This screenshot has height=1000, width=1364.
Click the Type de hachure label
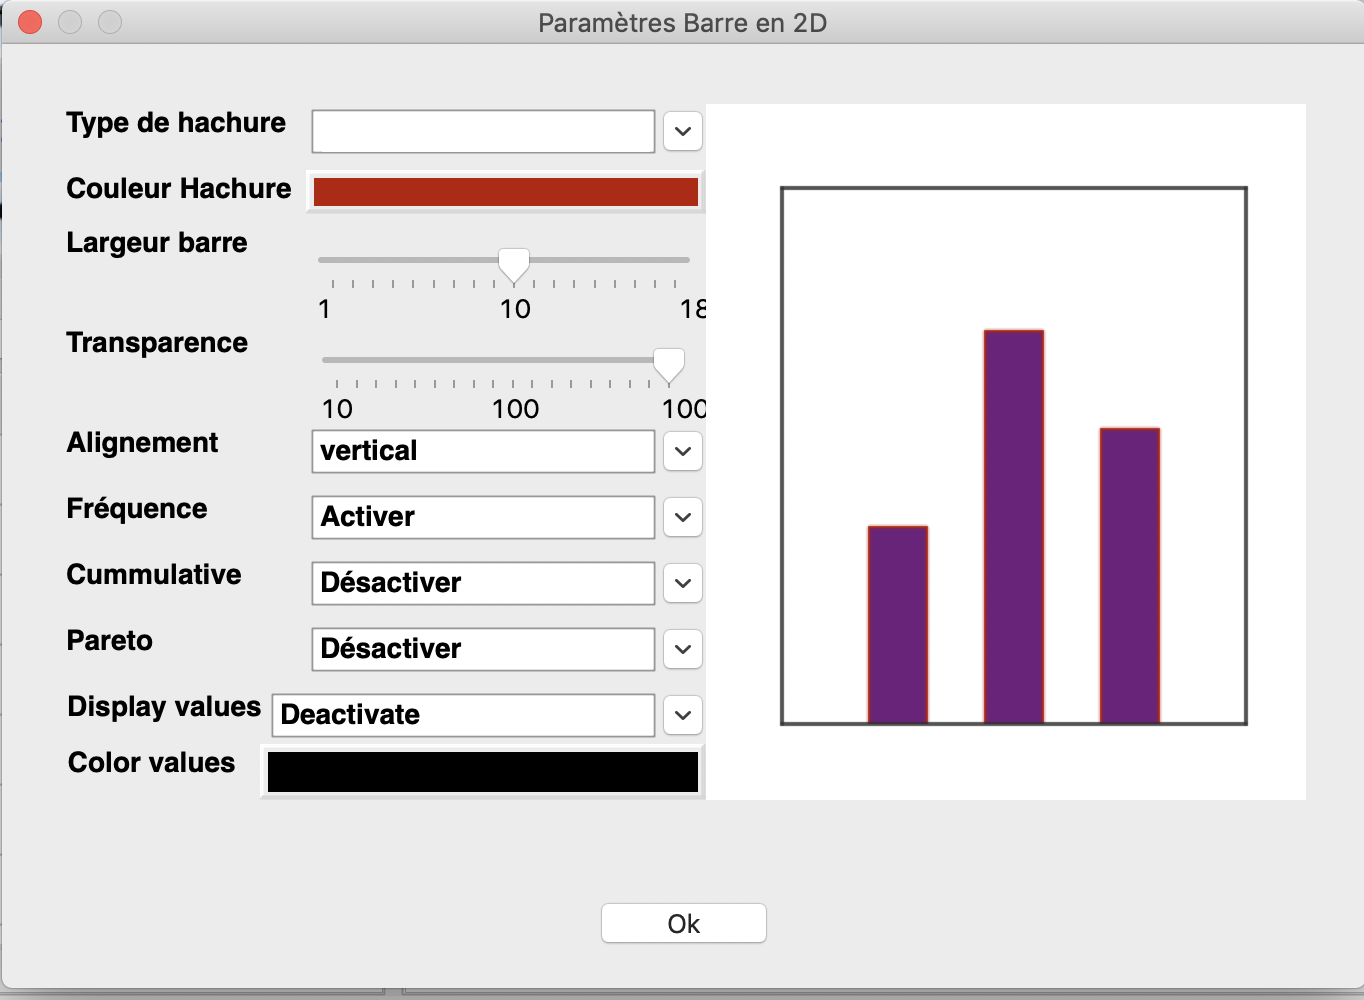click(x=176, y=123)
